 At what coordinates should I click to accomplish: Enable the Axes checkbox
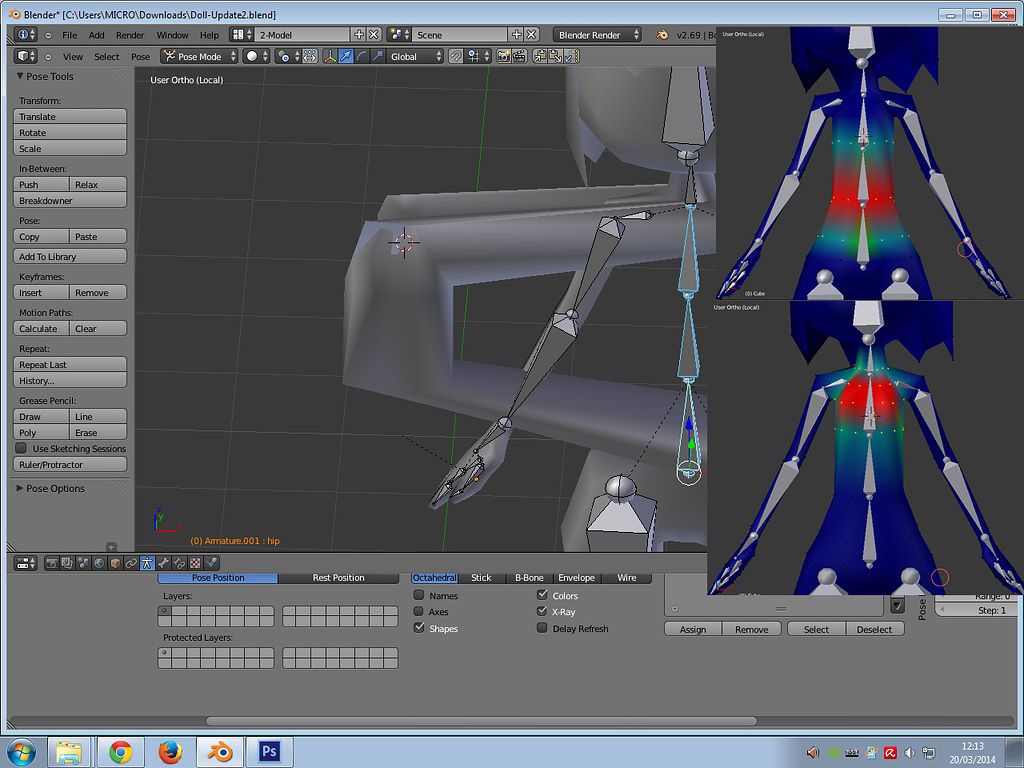tap(419, 611)
